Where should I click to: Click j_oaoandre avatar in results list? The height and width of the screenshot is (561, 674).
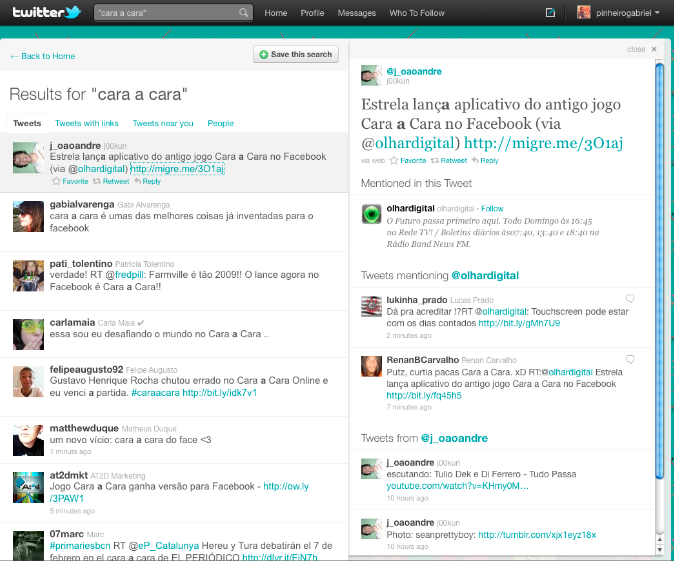pyautogui.click(x=28, y=158)
